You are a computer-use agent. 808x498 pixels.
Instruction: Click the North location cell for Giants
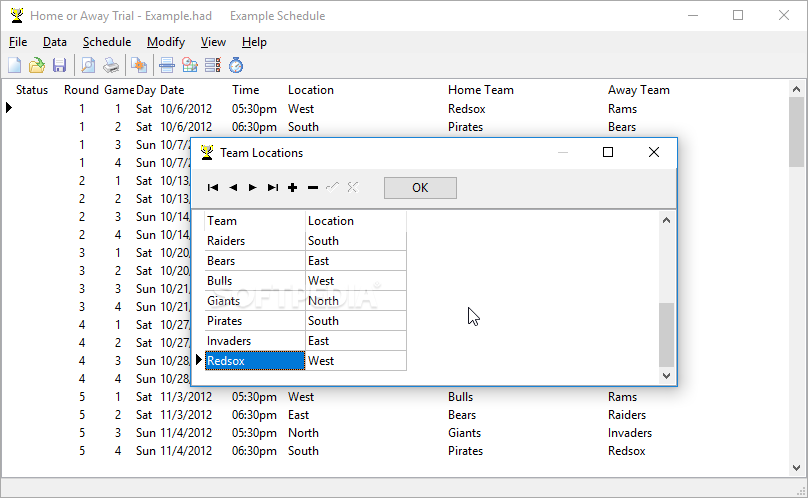(x=356, y=301)
